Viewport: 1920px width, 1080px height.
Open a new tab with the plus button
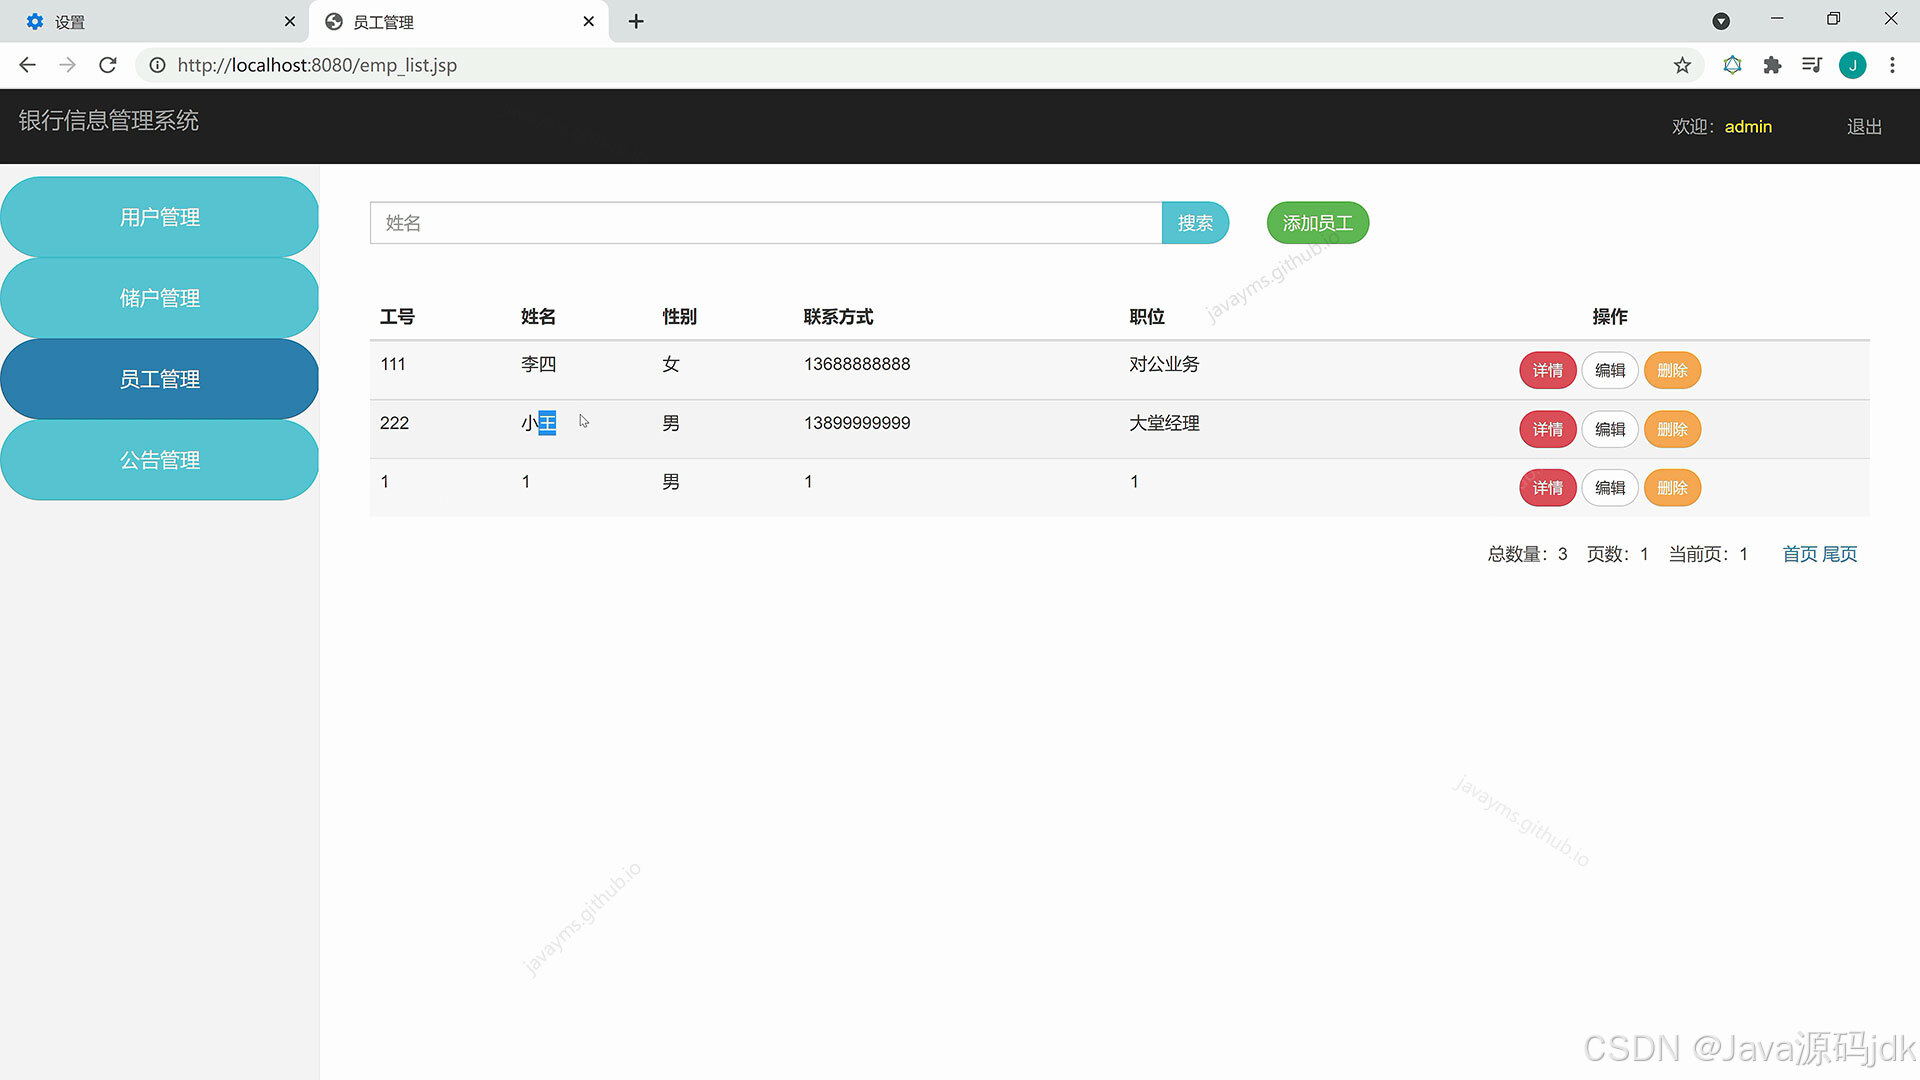(x=636, y=21)
